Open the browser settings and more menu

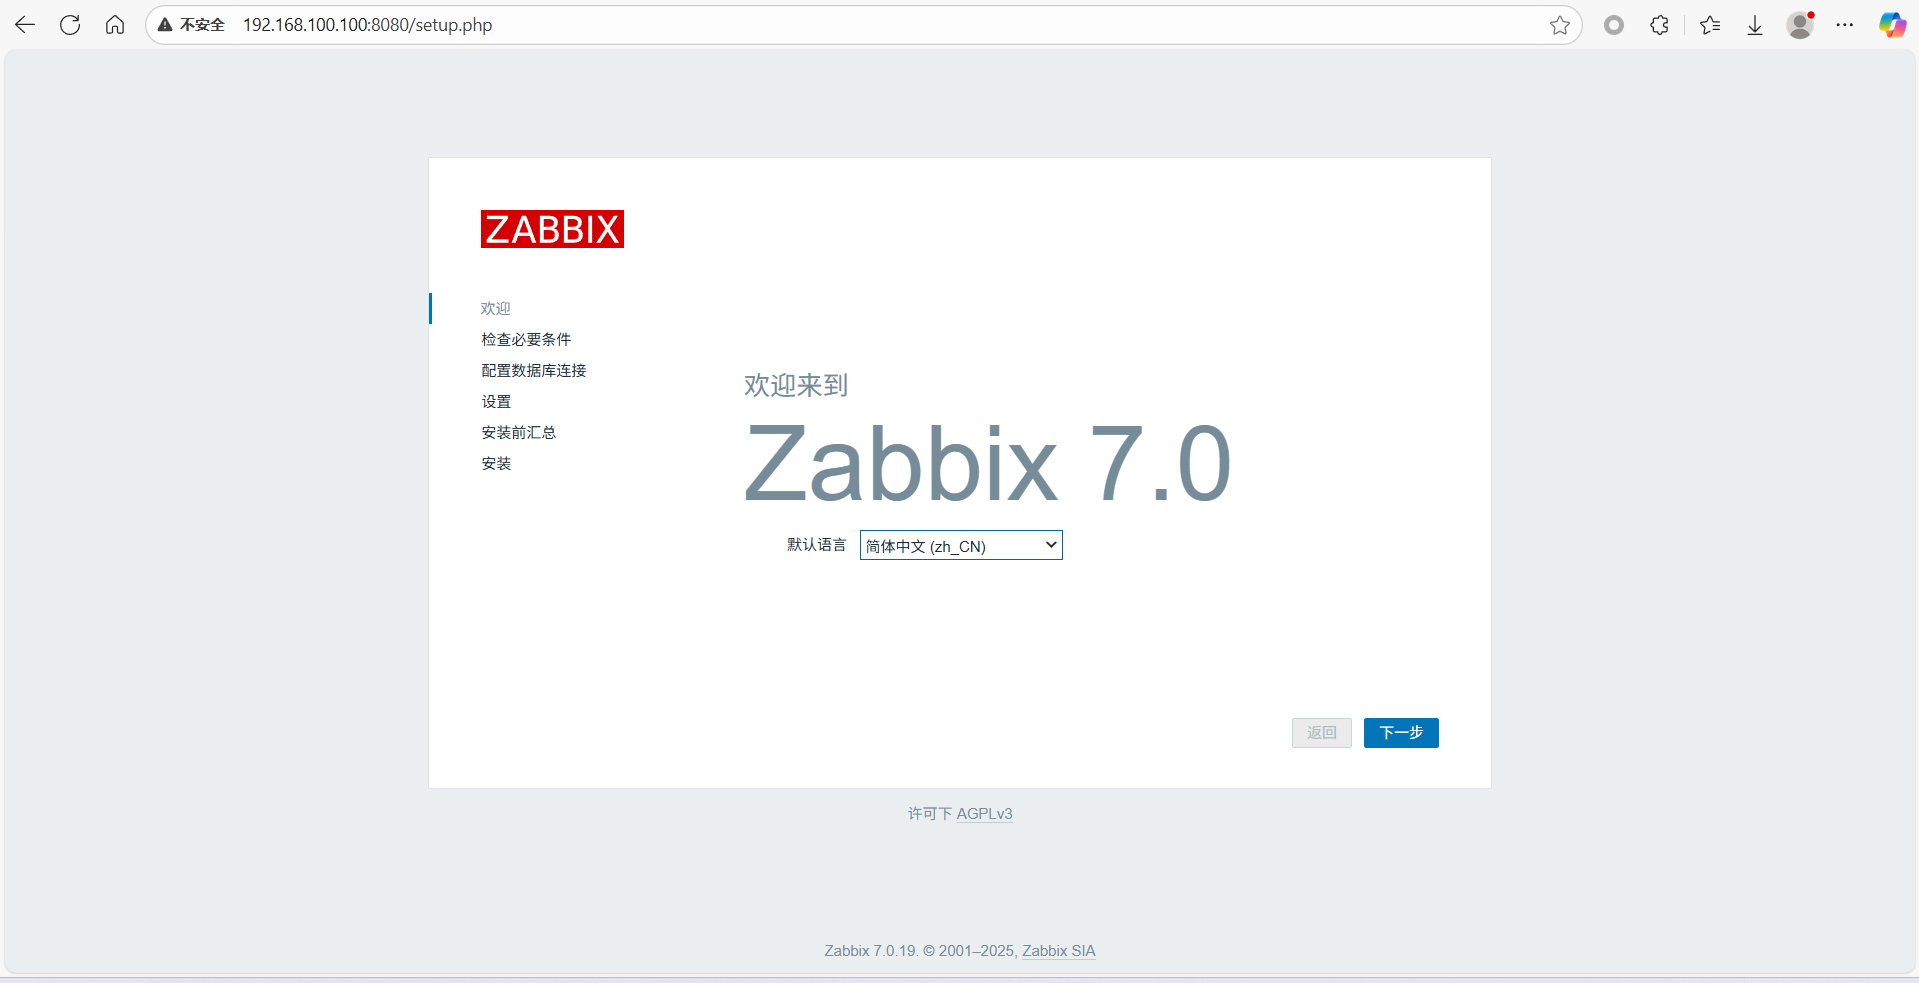pos(1845,25)
